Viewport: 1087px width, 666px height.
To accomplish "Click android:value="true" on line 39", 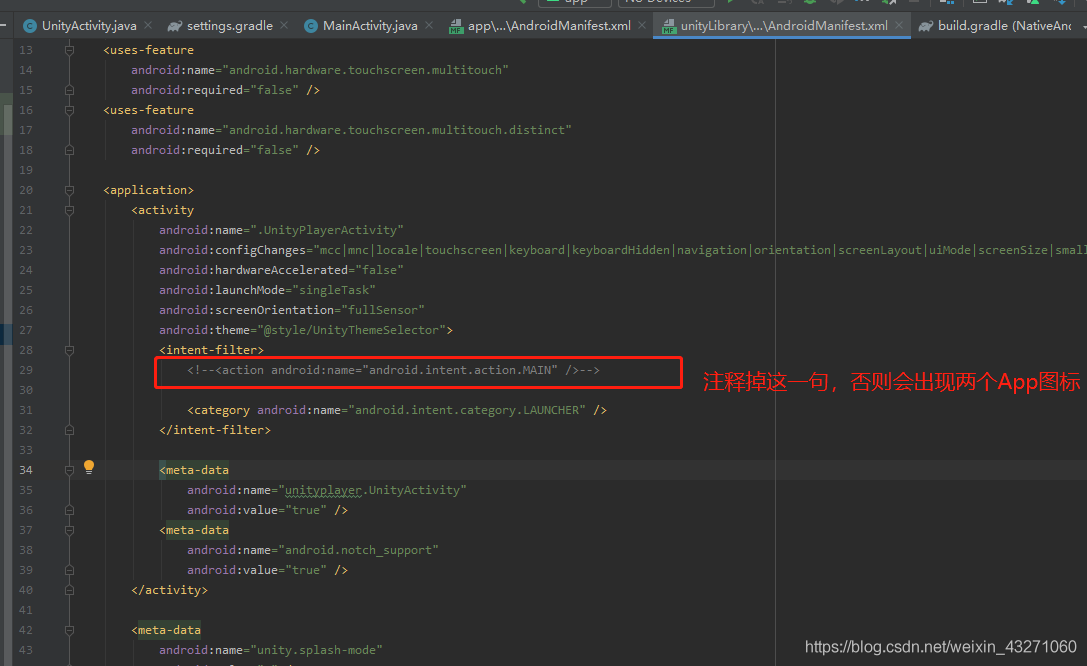I will pyautogui.click(x=256, y=570).
